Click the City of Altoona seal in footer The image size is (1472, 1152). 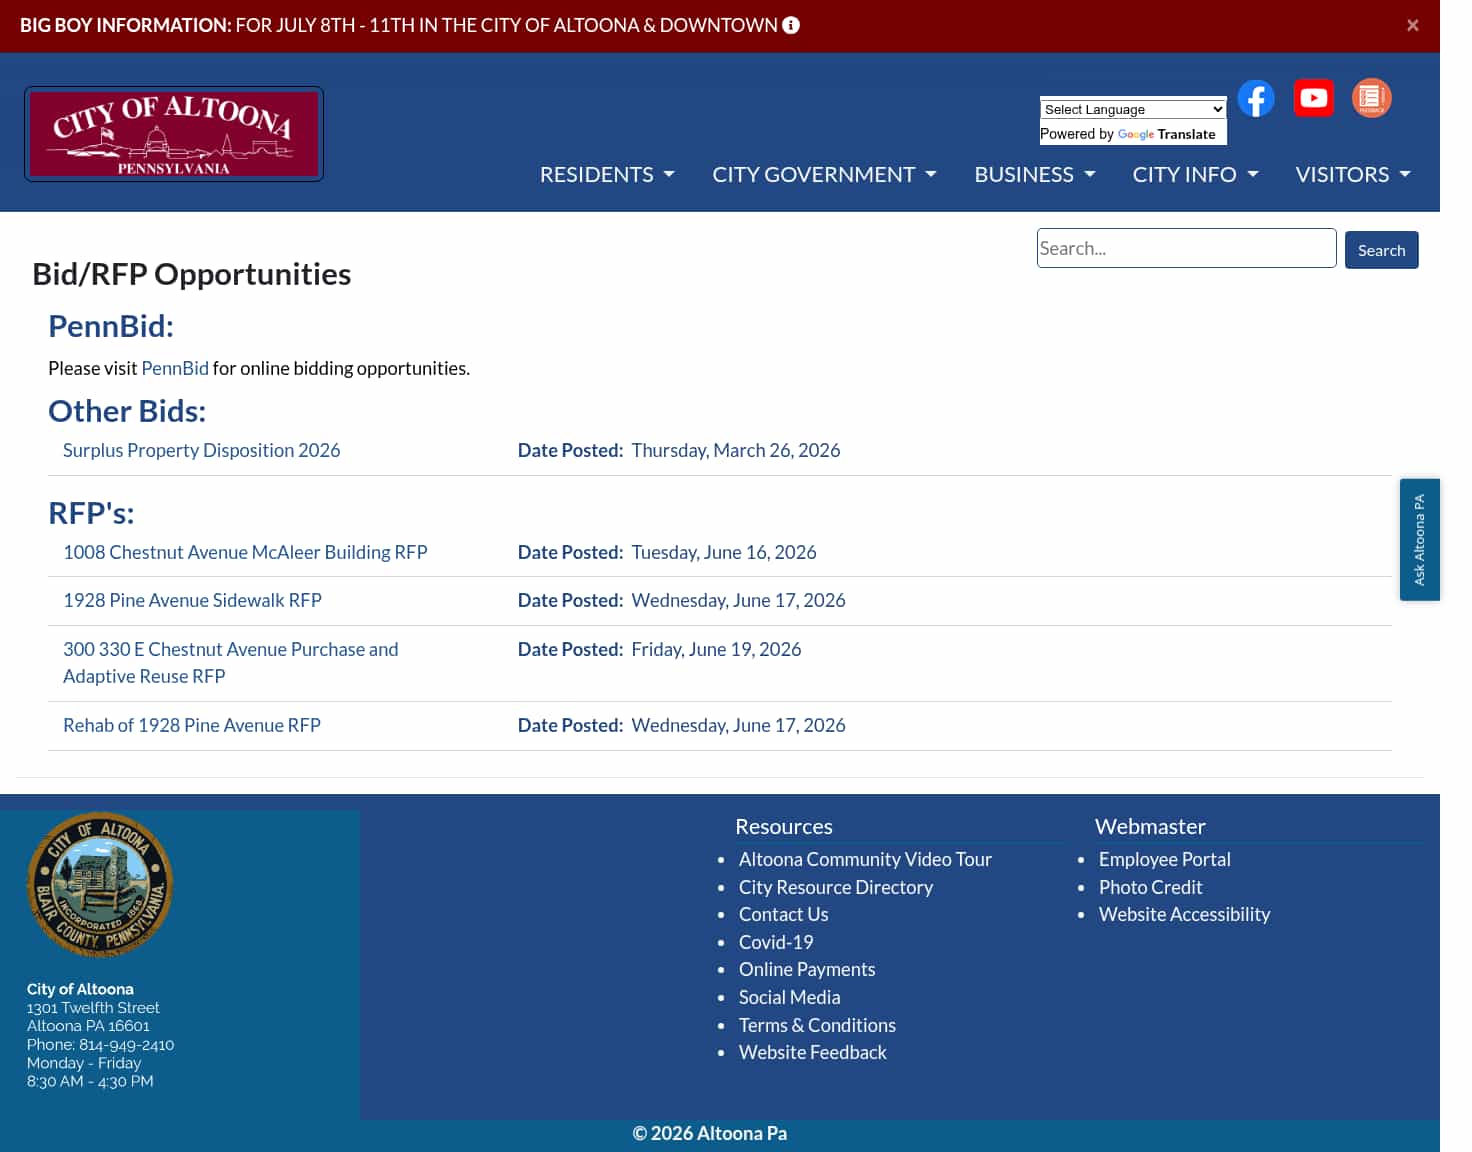100,885
